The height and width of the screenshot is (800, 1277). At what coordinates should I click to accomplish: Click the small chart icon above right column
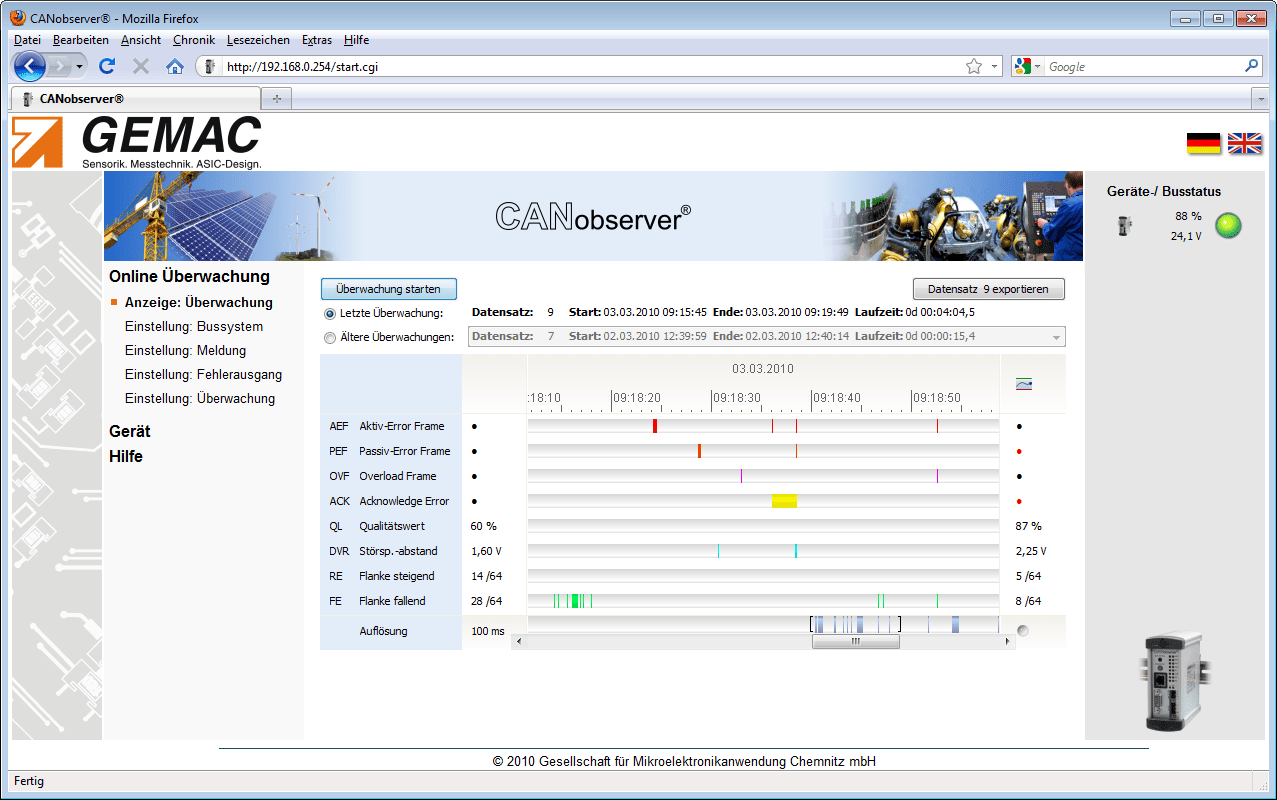1023,384
